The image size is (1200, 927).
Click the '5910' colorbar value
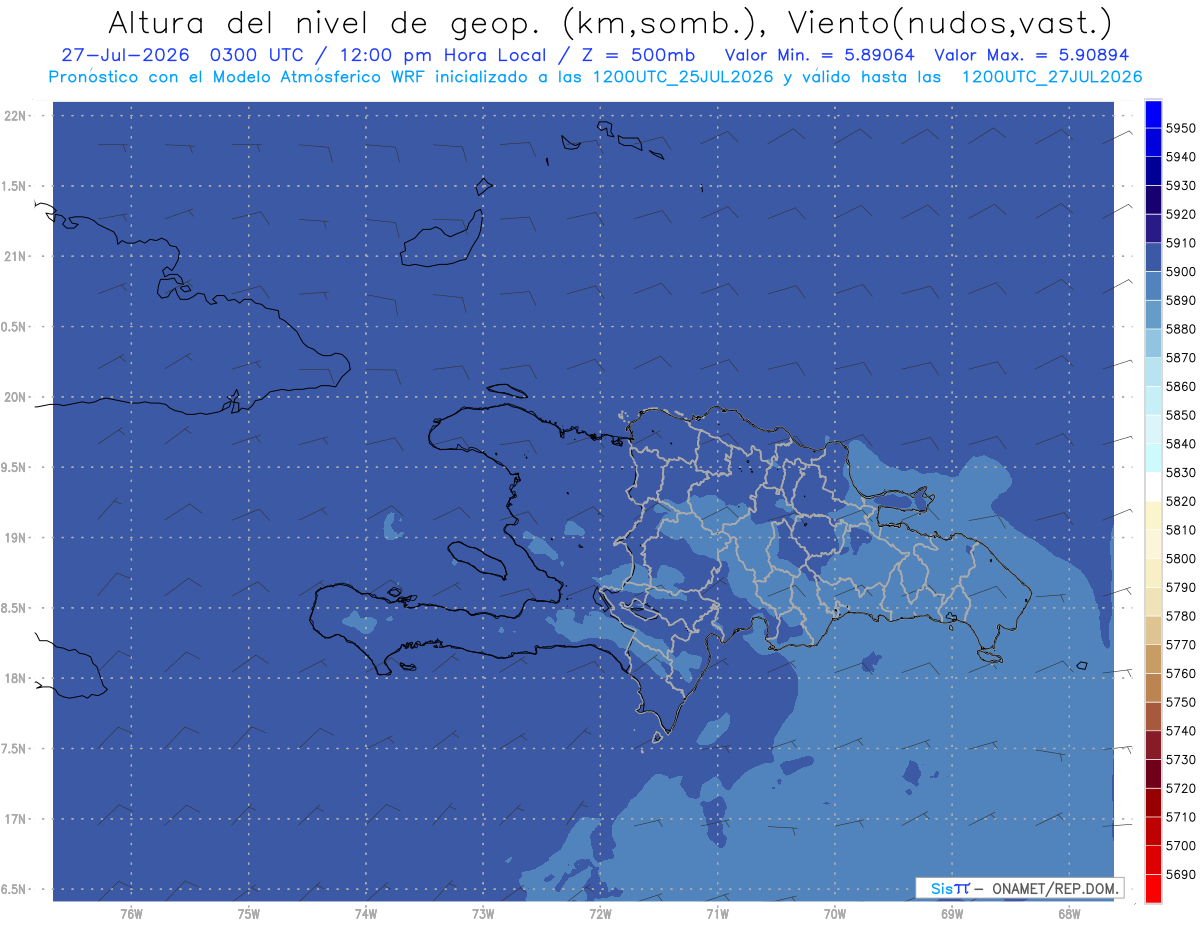[1181, 243]
